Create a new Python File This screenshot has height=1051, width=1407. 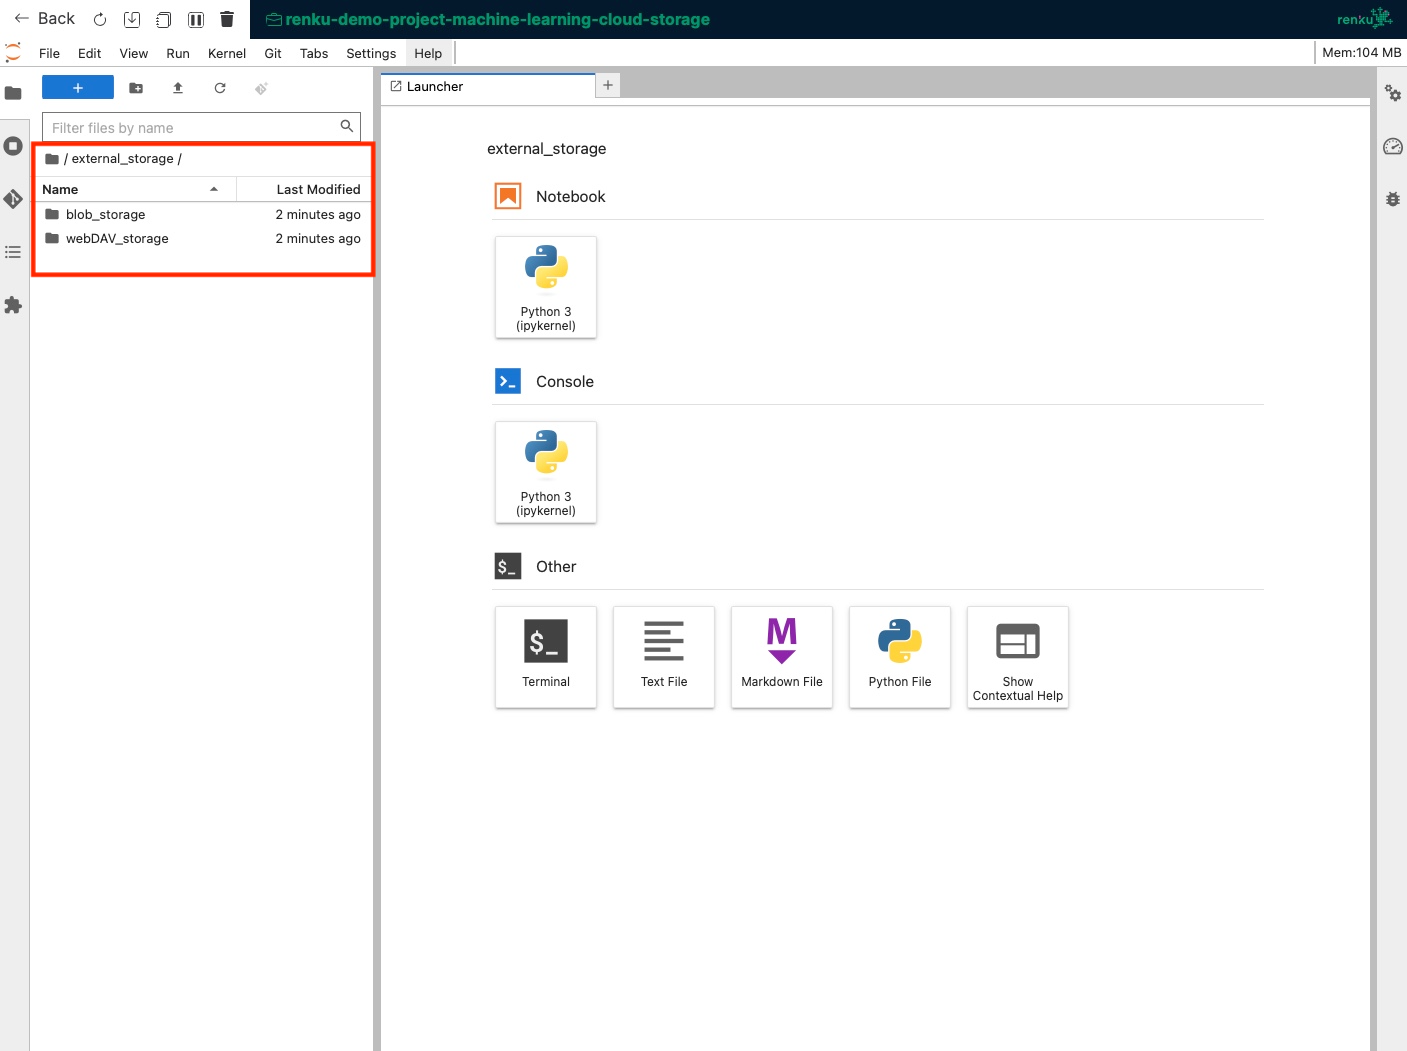(900, 657)
